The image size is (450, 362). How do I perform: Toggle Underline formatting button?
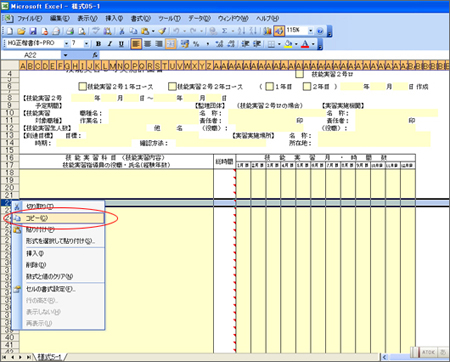click(x=121, y=44)
